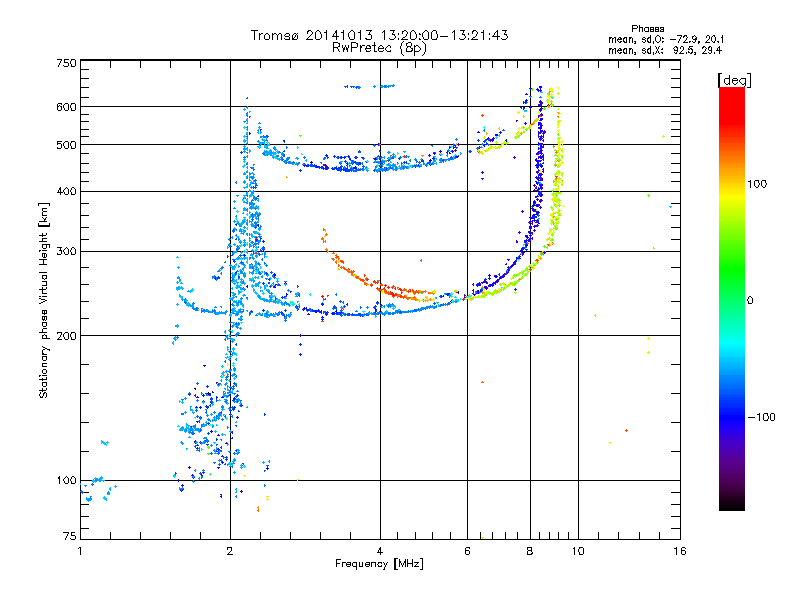The width and height of the screenshot is (800, 600).
Task: Click the '500' y-axis tick label
Action: click(x=67, y=145)
